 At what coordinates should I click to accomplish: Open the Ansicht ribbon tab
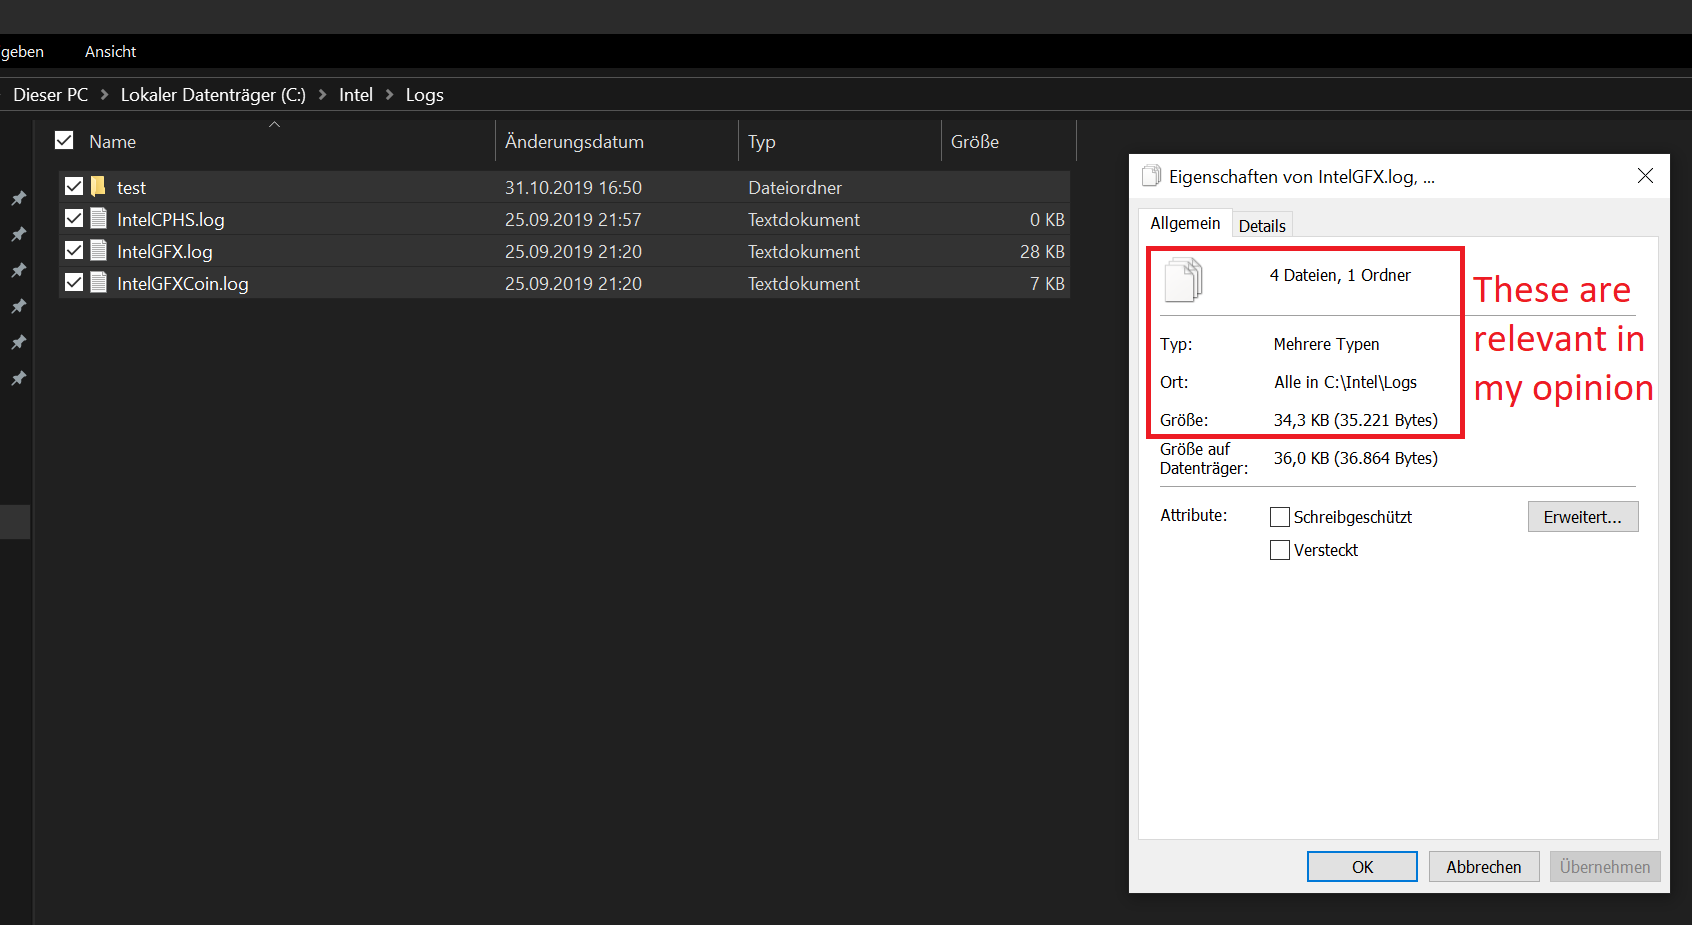click(110, 51)
